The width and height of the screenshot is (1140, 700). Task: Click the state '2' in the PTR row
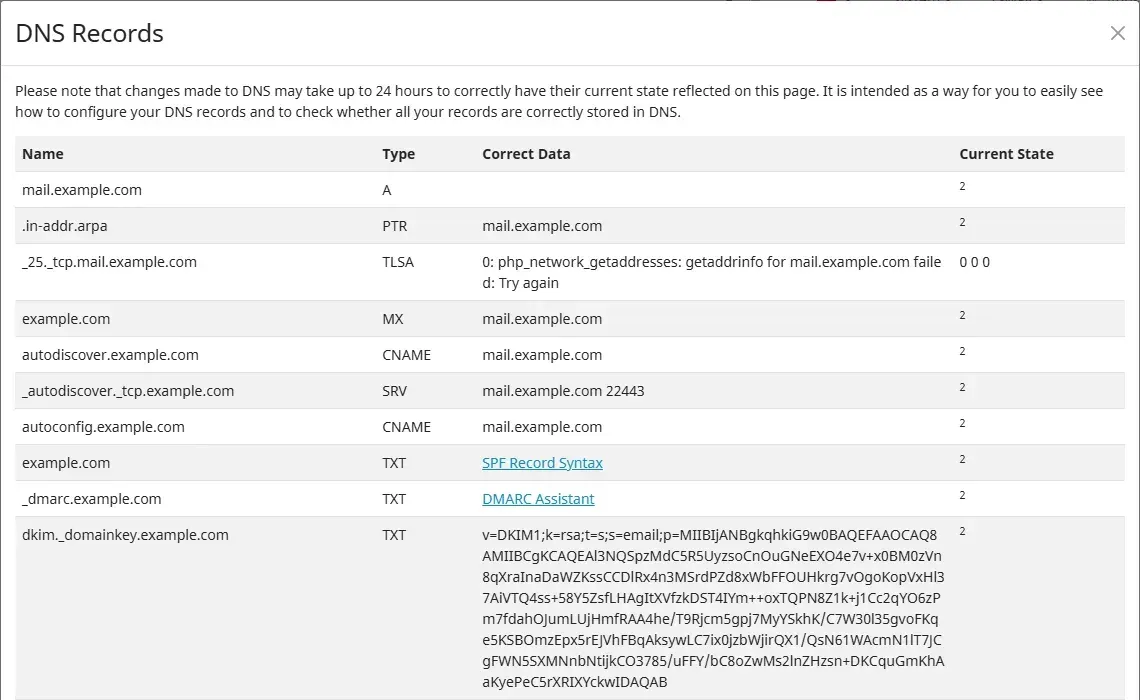point(963,222)
